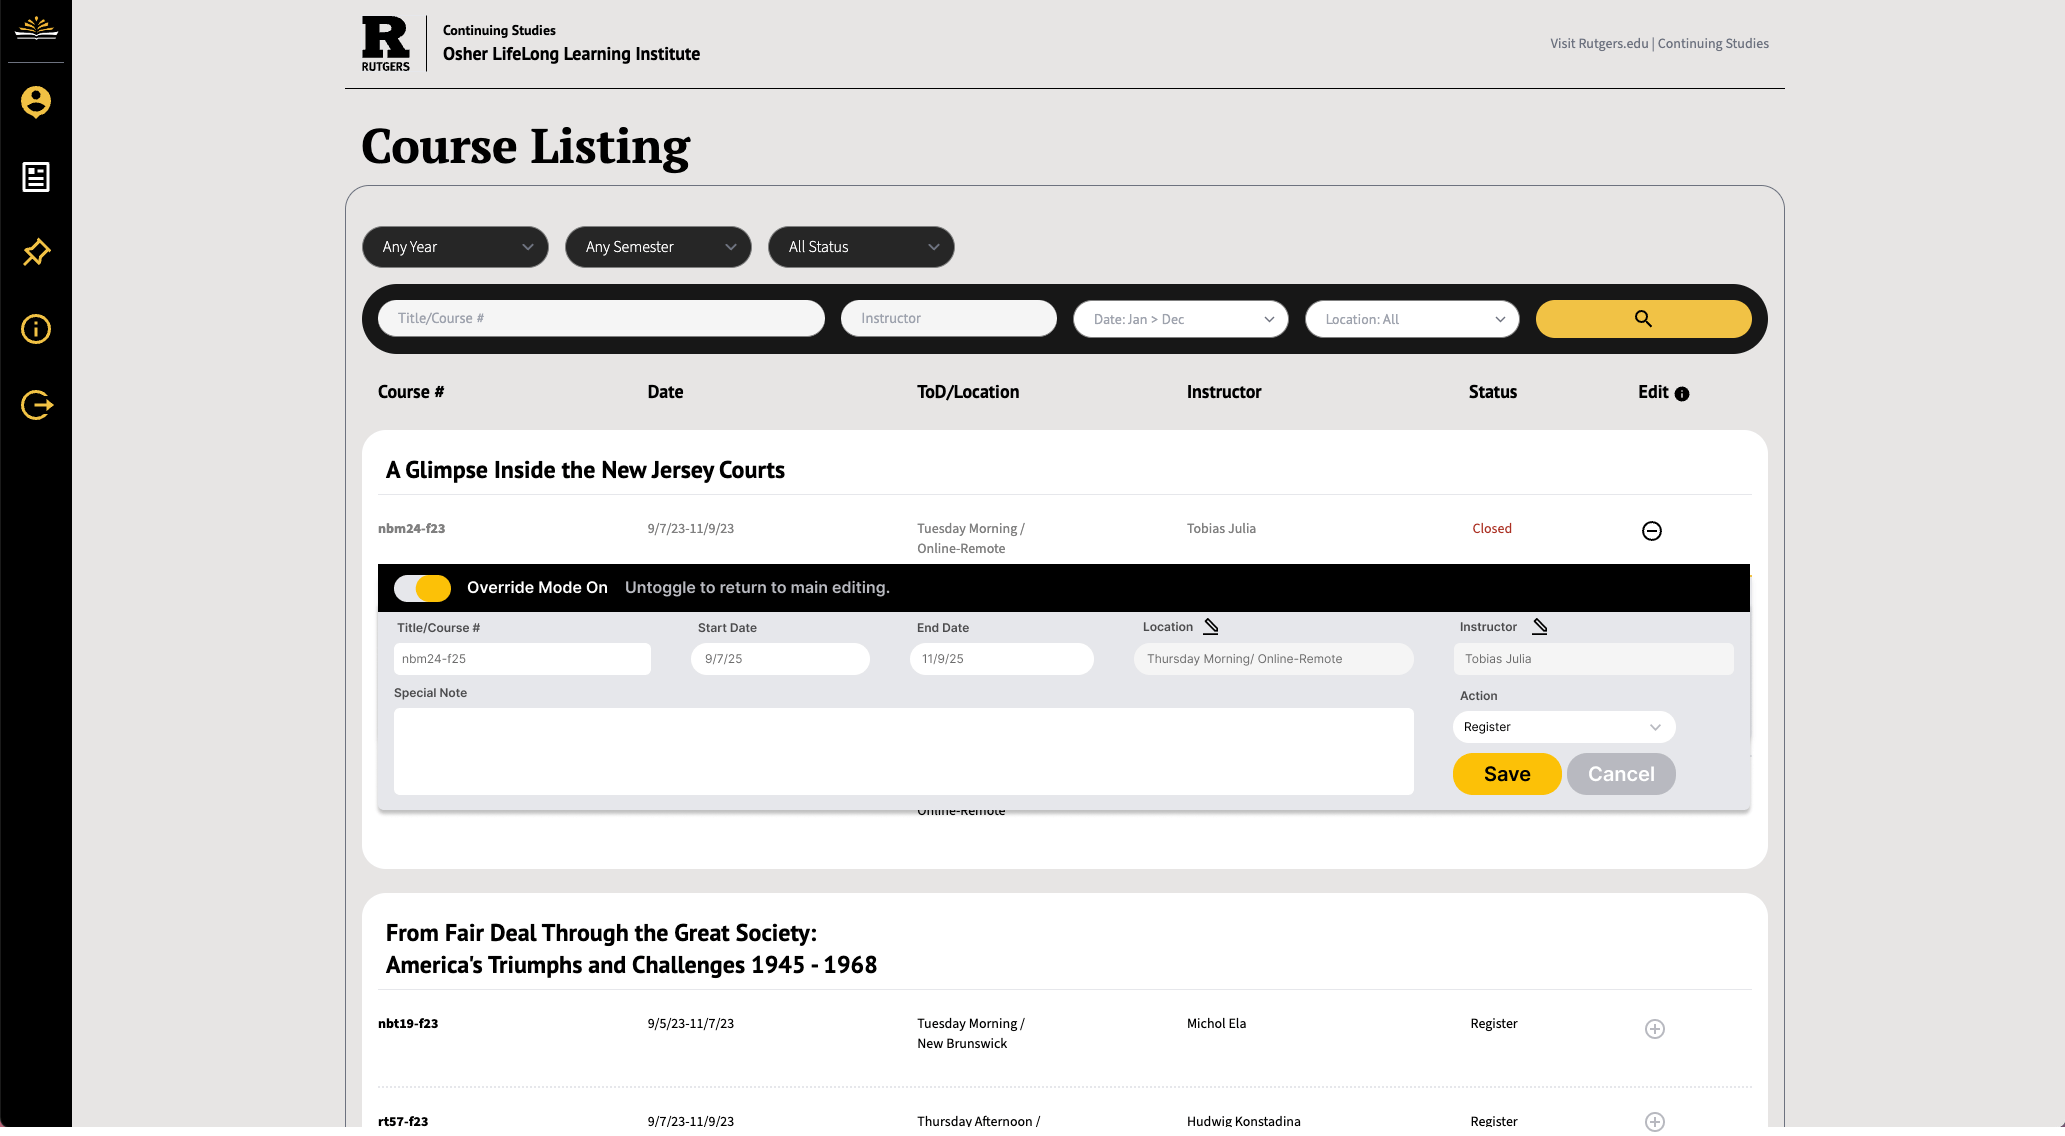Select the course listing document icon in sidebar
The height and width of the screenshot is (1136, 2065).
pos(36,177)
